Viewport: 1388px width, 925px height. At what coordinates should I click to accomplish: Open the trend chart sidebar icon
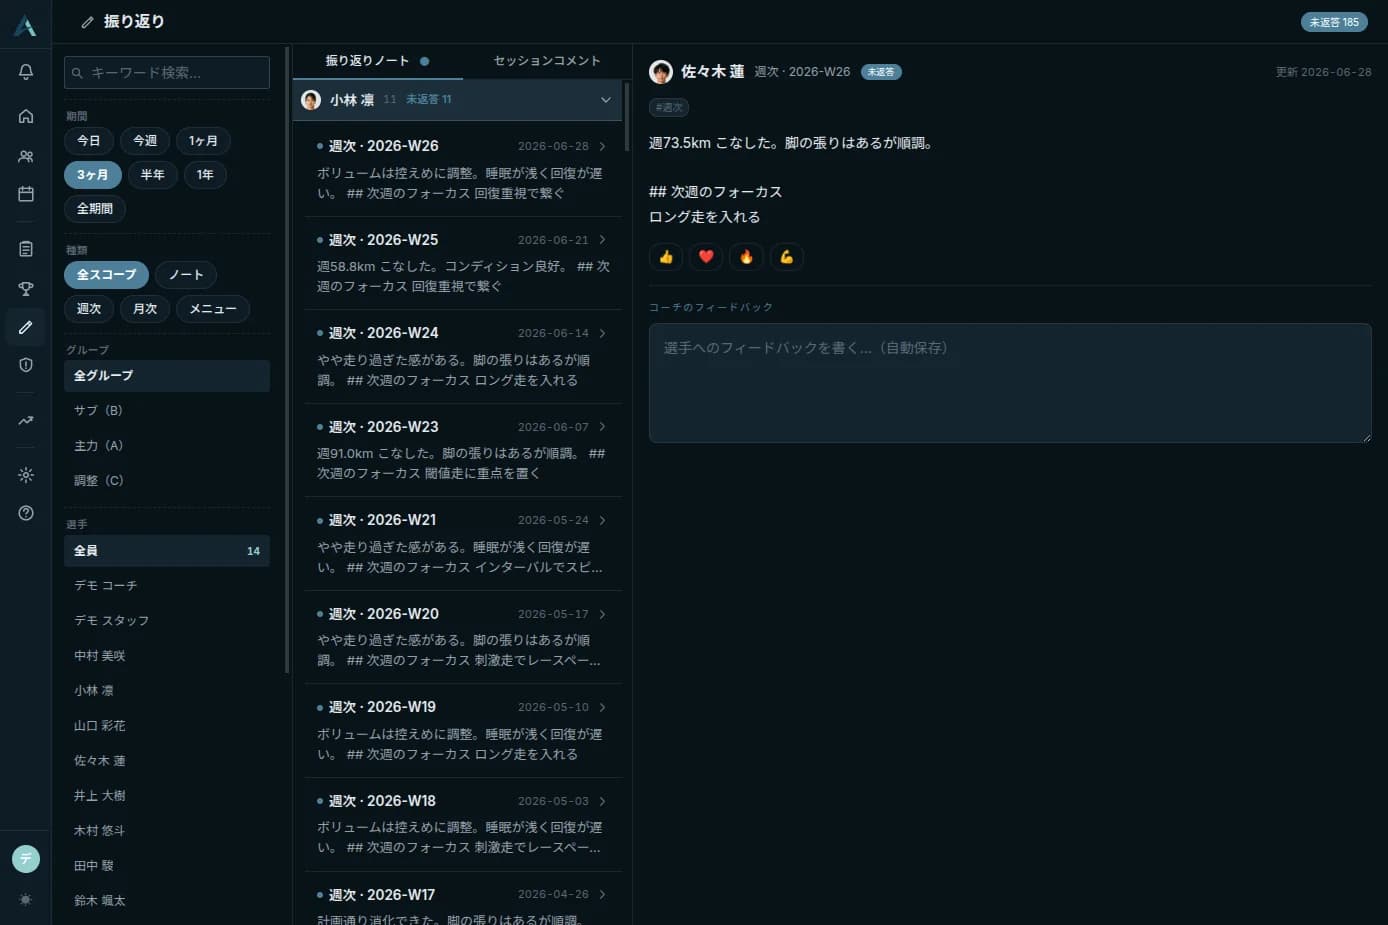26,421
